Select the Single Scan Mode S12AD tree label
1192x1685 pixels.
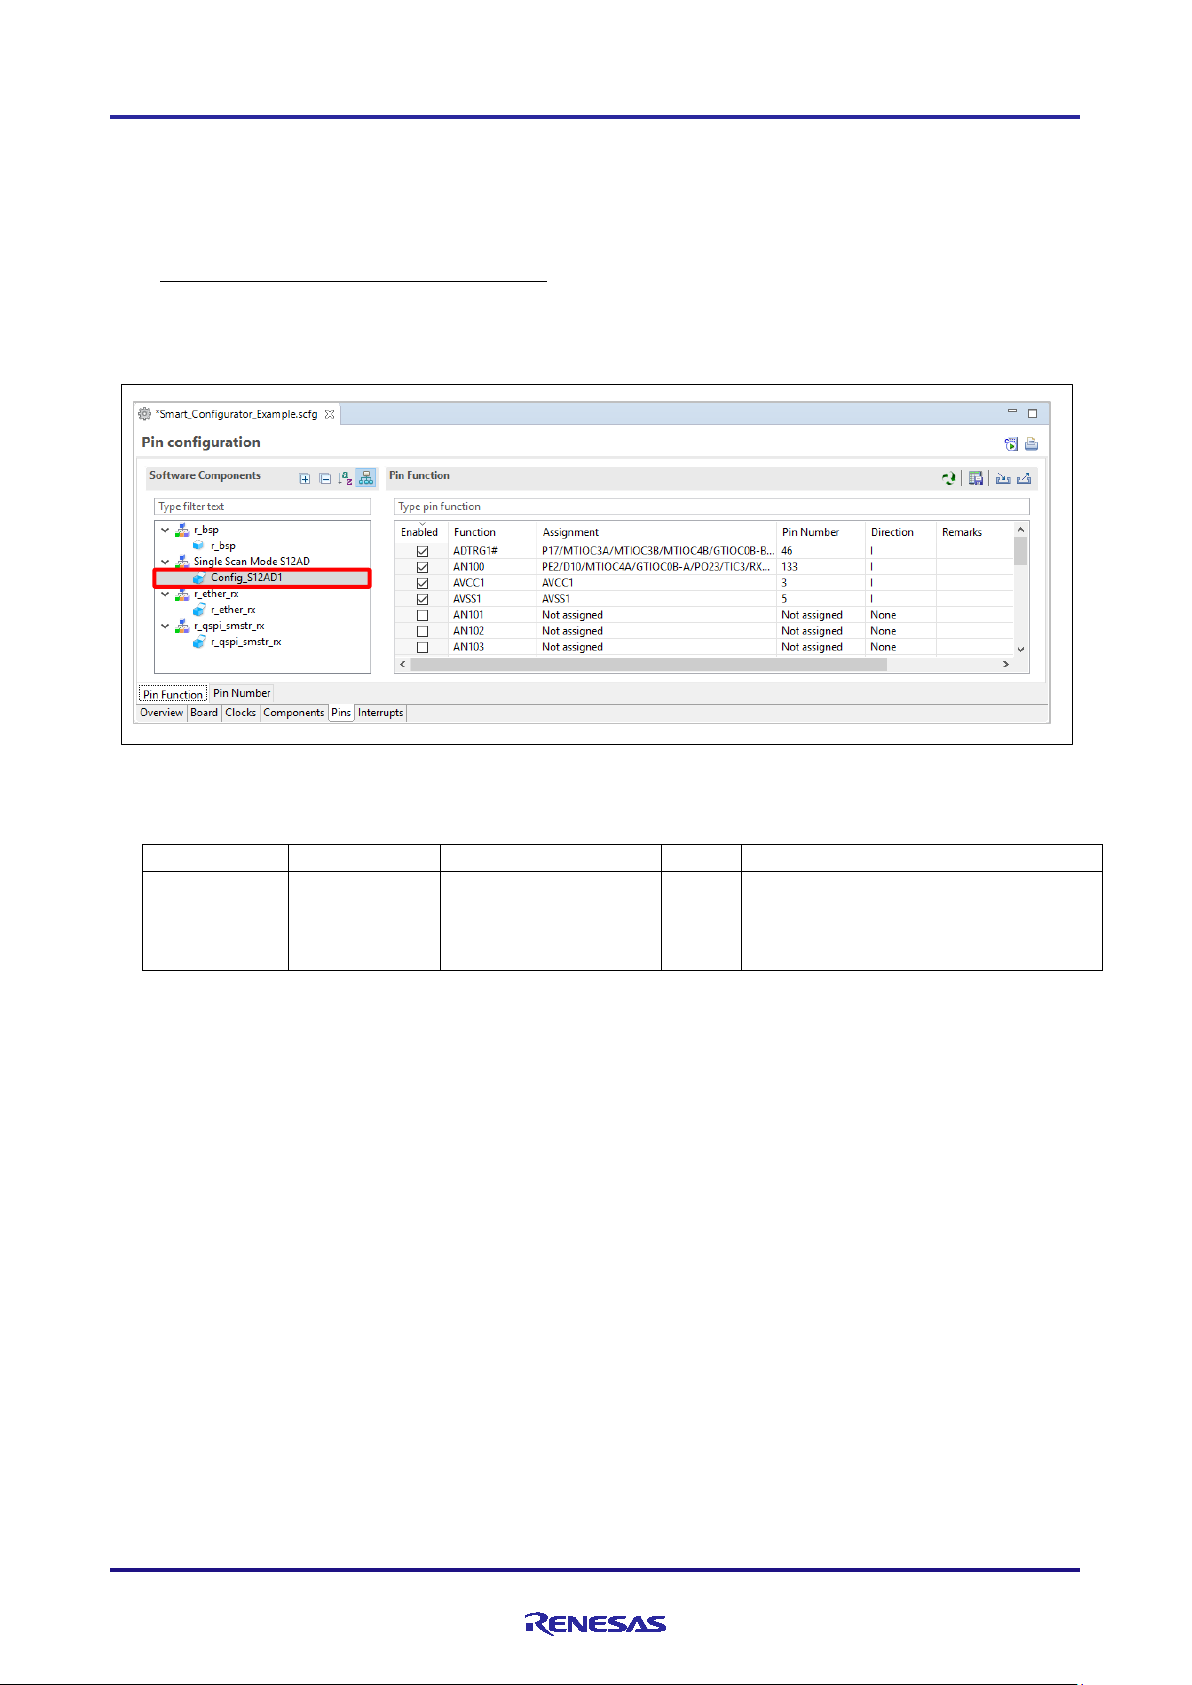pyautogui.click(x=252, y=562)
